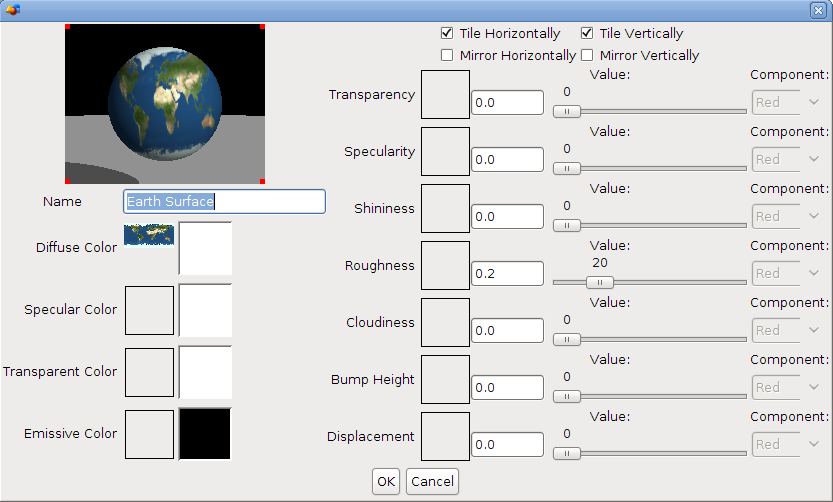This screenshot has height=502, width=833.
Task: Click the Earth map Diffuse Color image thumbnail
Action: 149,235
